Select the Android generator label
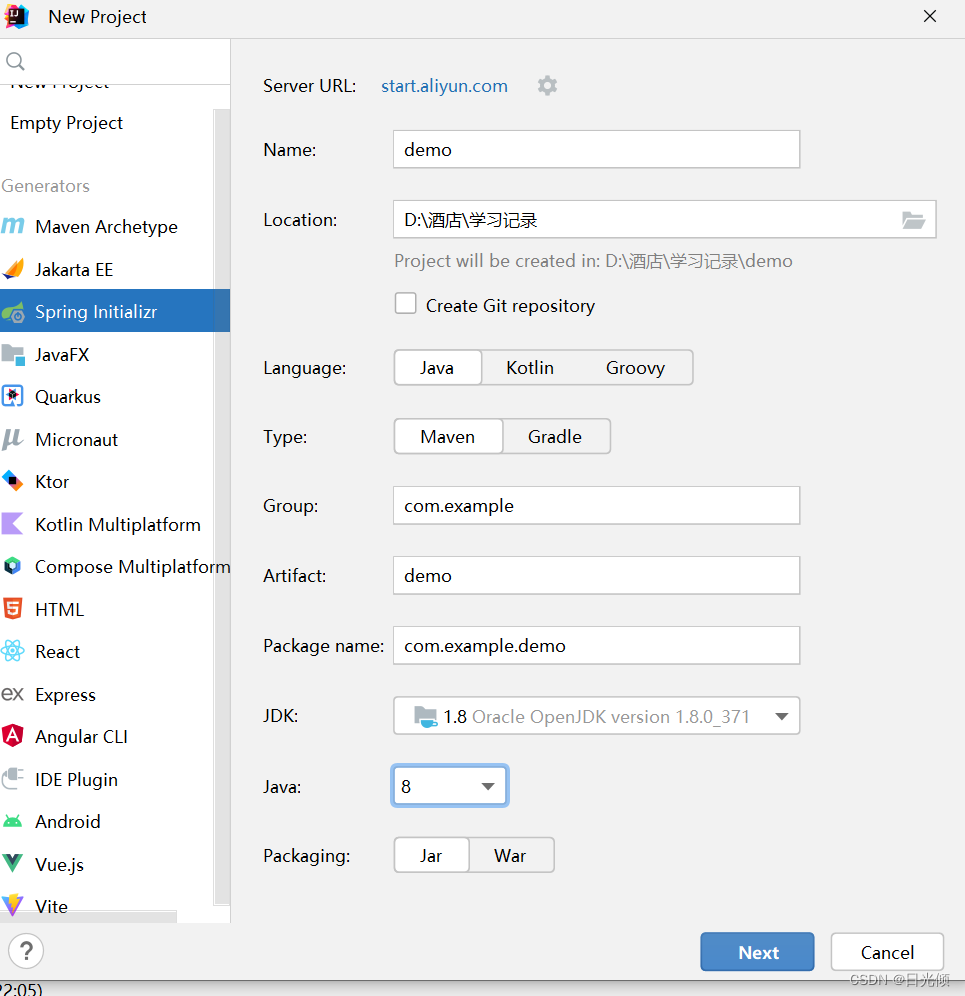Viewport: 965px width, 996px height. pos(68,822)
